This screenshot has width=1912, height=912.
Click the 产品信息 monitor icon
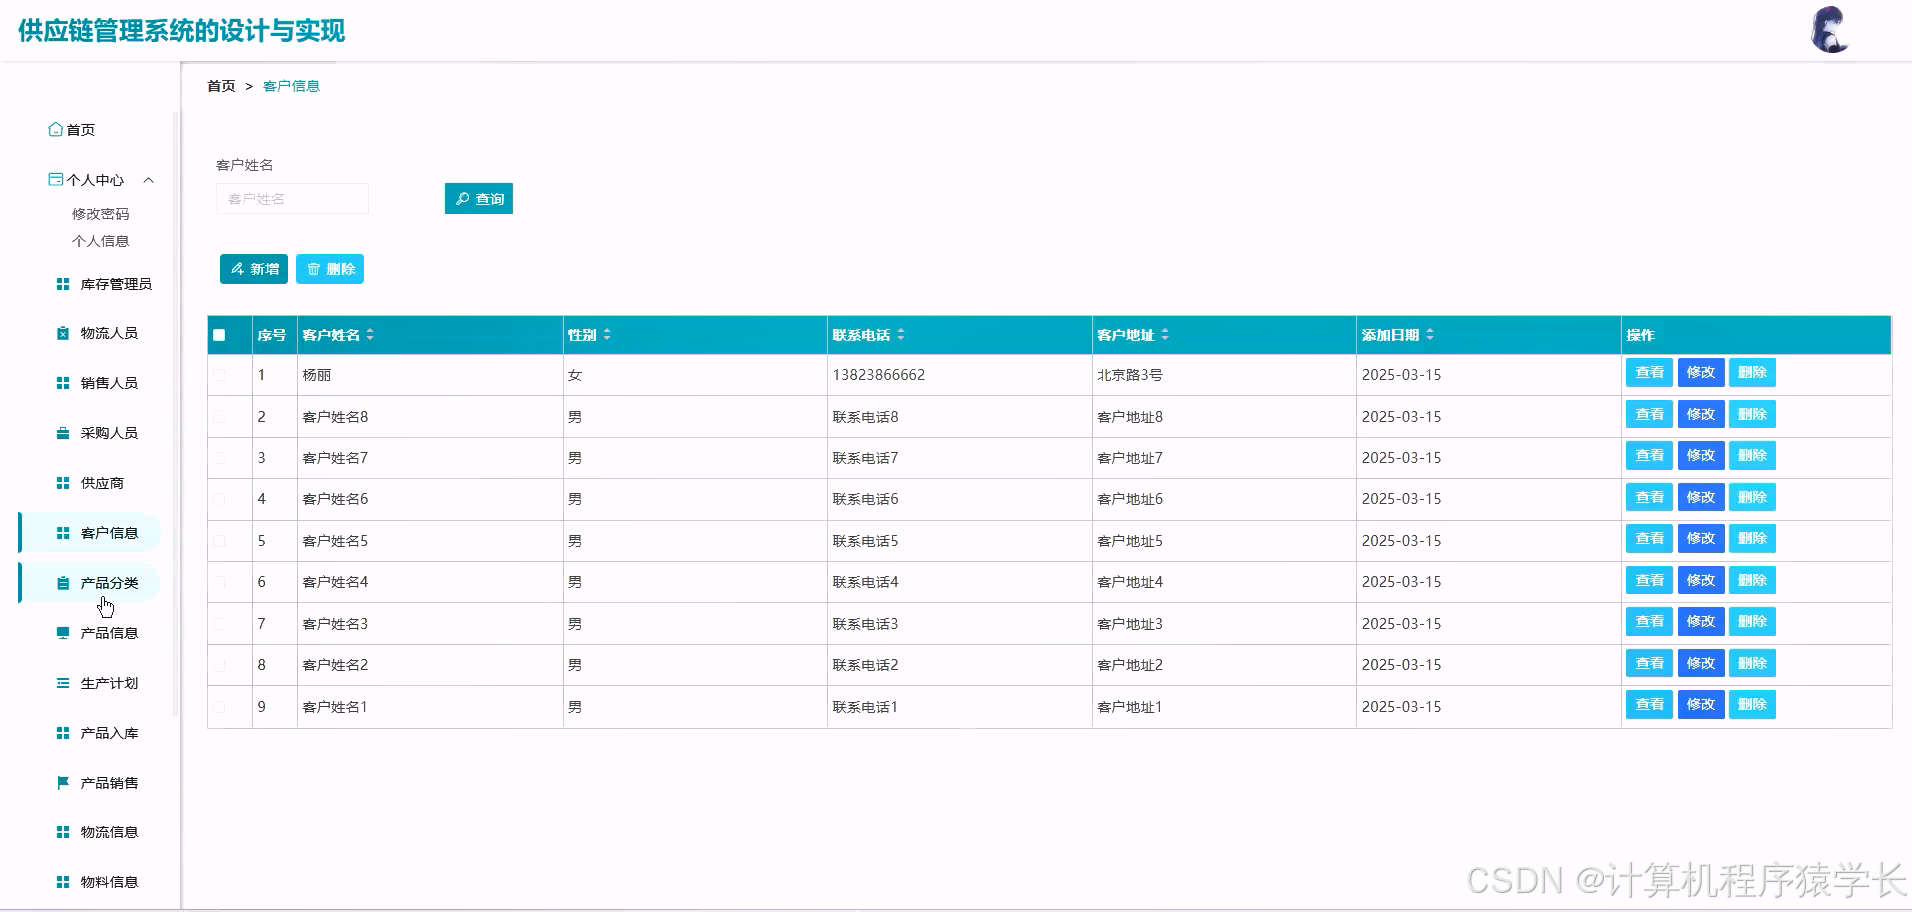pos(63,633)
